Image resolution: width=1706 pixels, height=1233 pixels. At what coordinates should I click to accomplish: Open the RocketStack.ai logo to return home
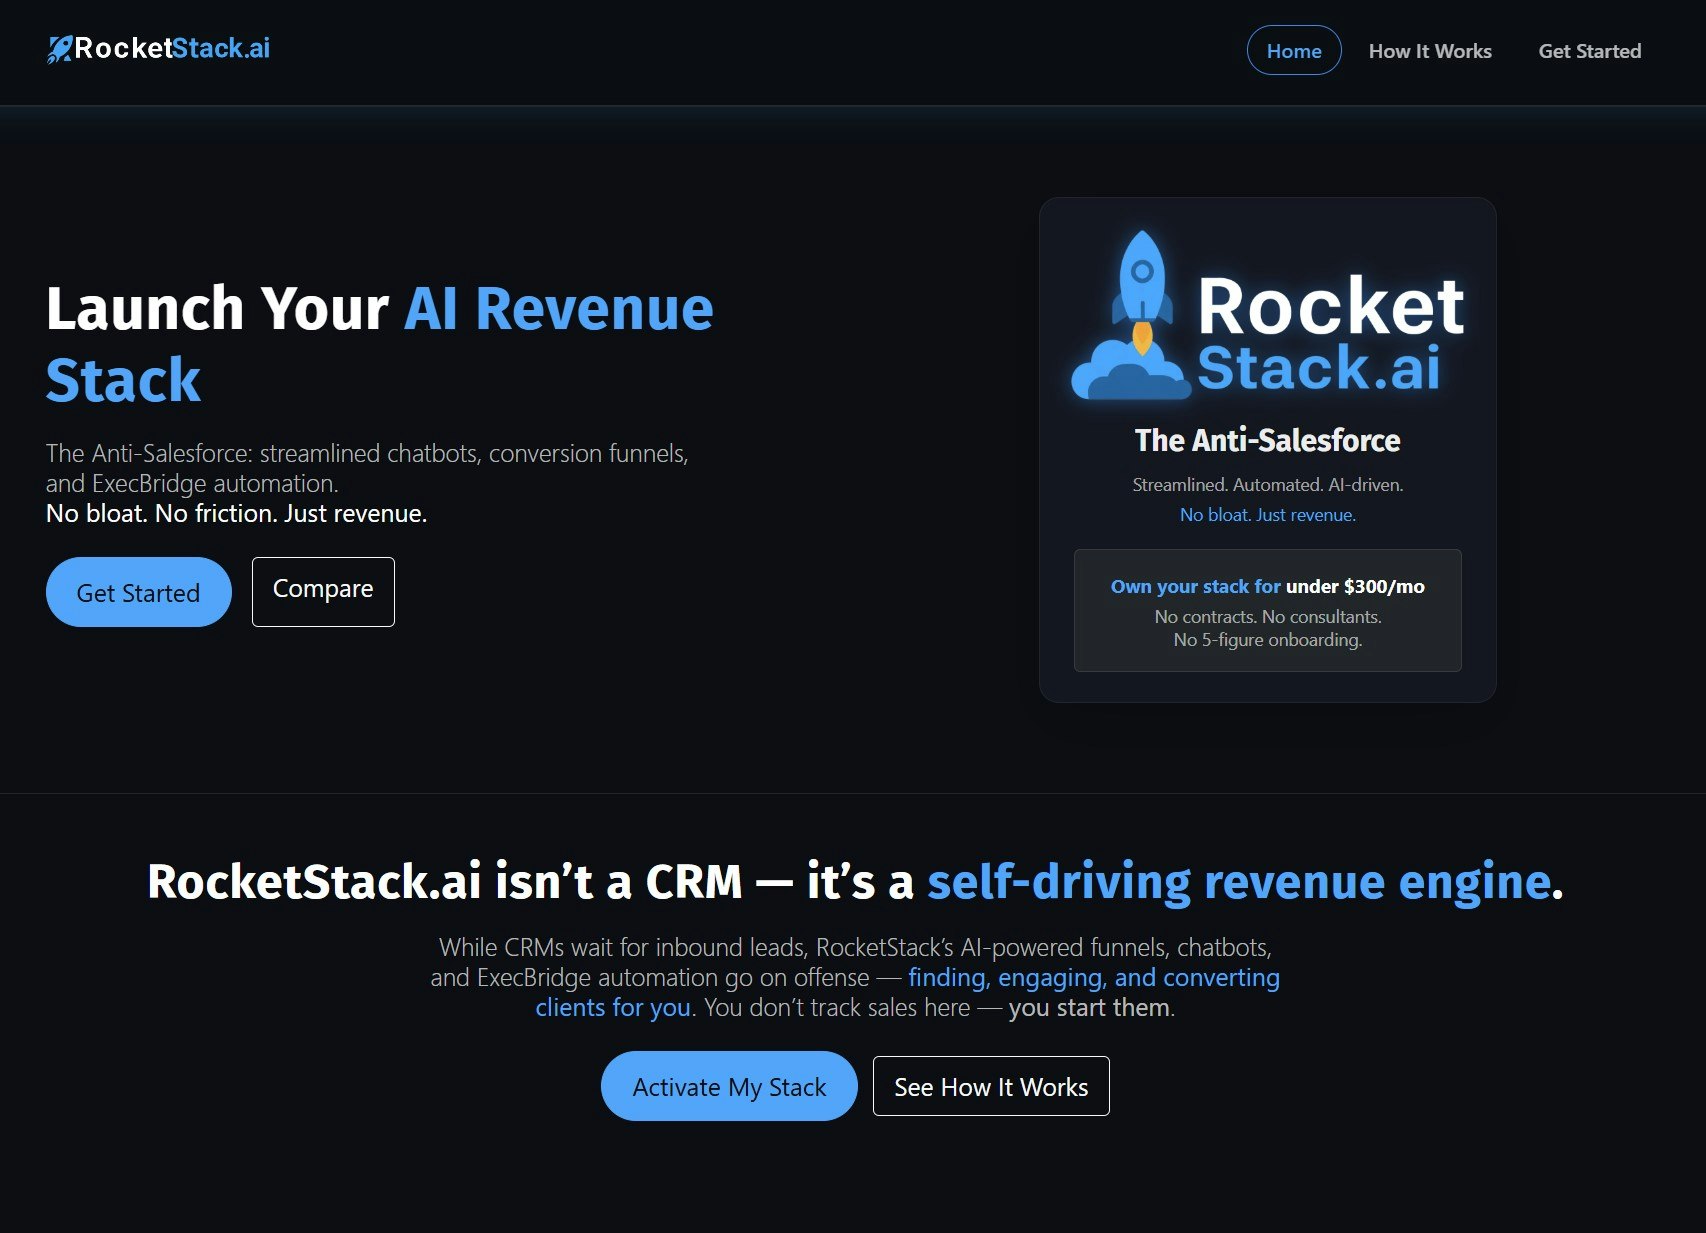coord(160,47)
